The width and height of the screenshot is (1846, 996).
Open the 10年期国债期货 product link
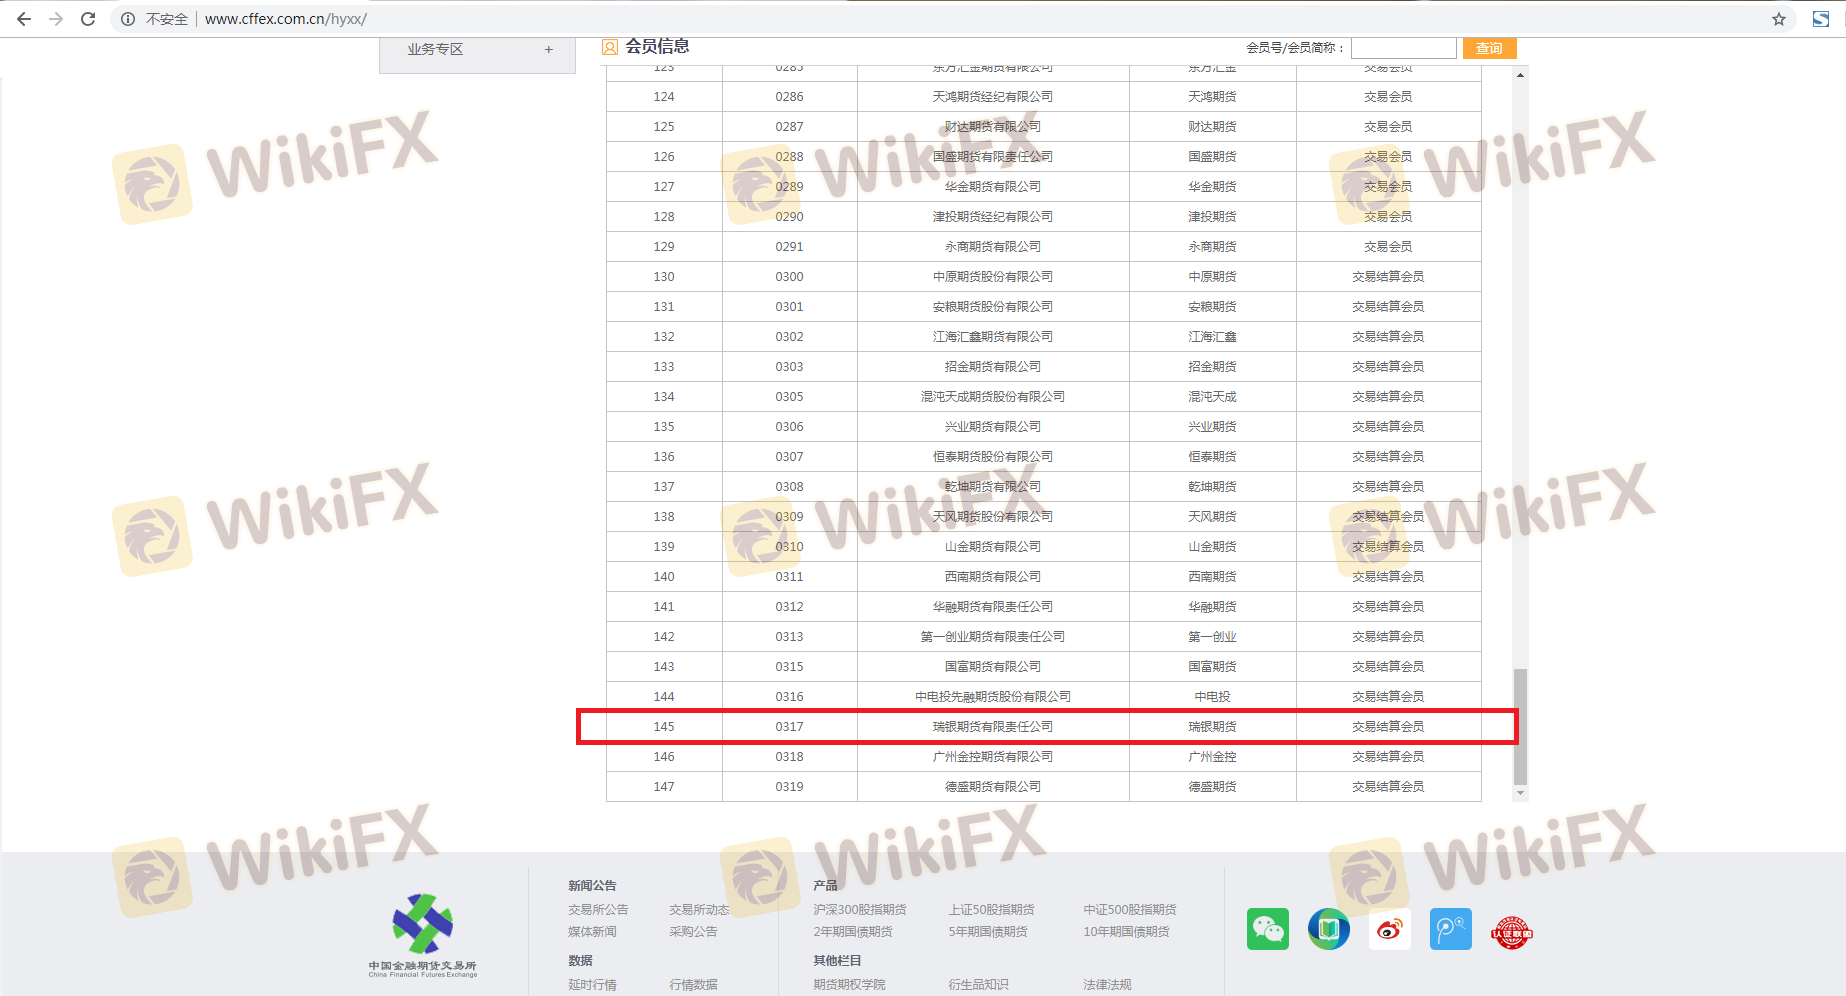point(1126,932)
